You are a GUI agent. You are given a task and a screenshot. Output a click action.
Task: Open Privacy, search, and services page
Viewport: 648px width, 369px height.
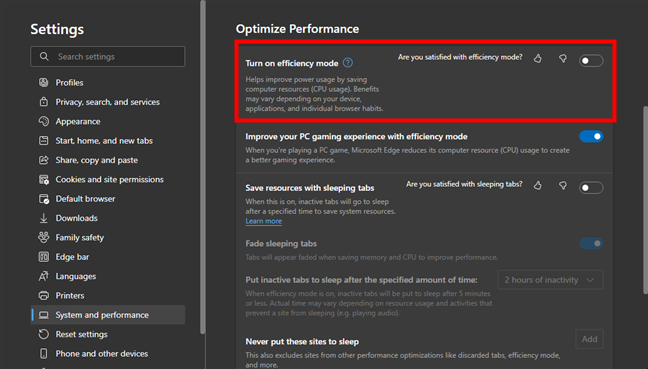(107, 102)
